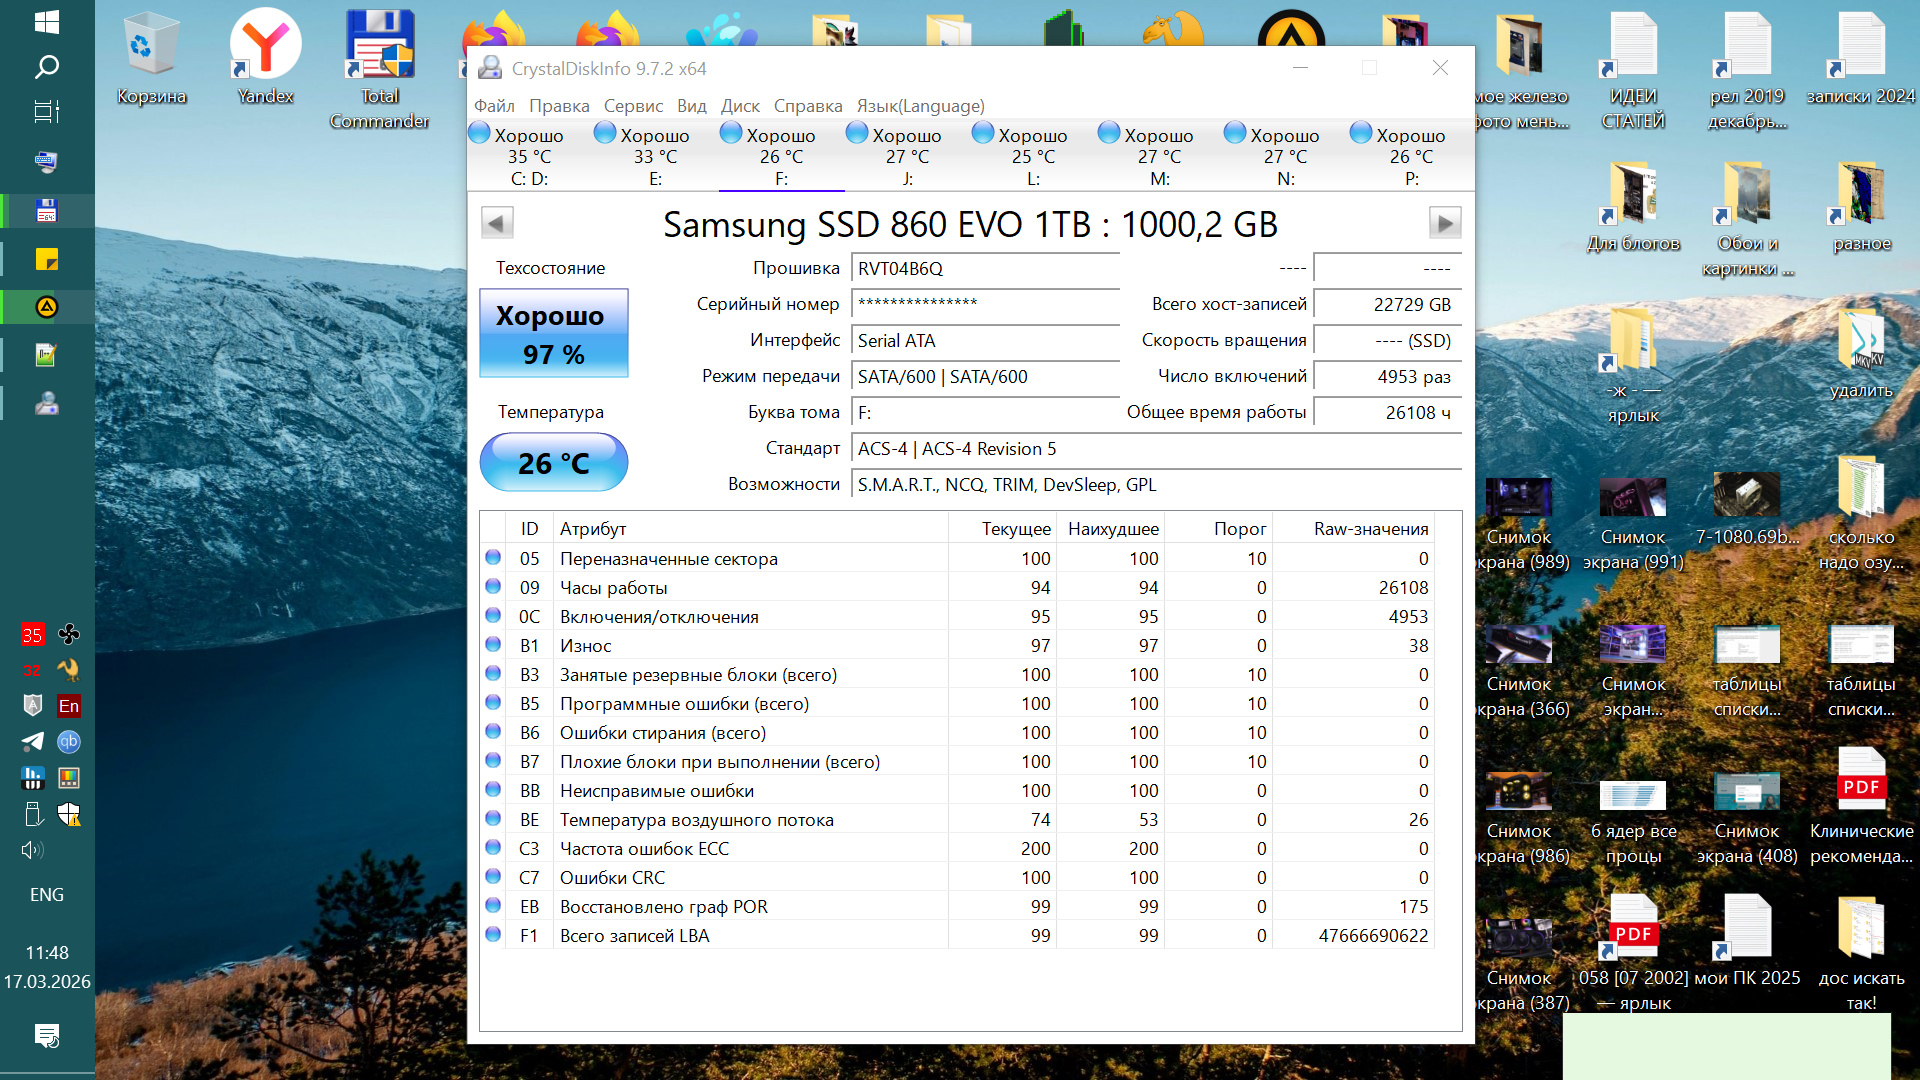
Task: Open the volume speaker tray icon
Action: [x=32, y=850]
